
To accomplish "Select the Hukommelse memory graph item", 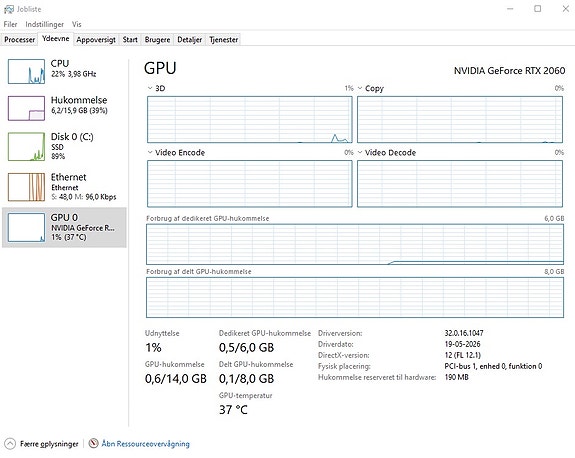I will click(x=64, y=108).
